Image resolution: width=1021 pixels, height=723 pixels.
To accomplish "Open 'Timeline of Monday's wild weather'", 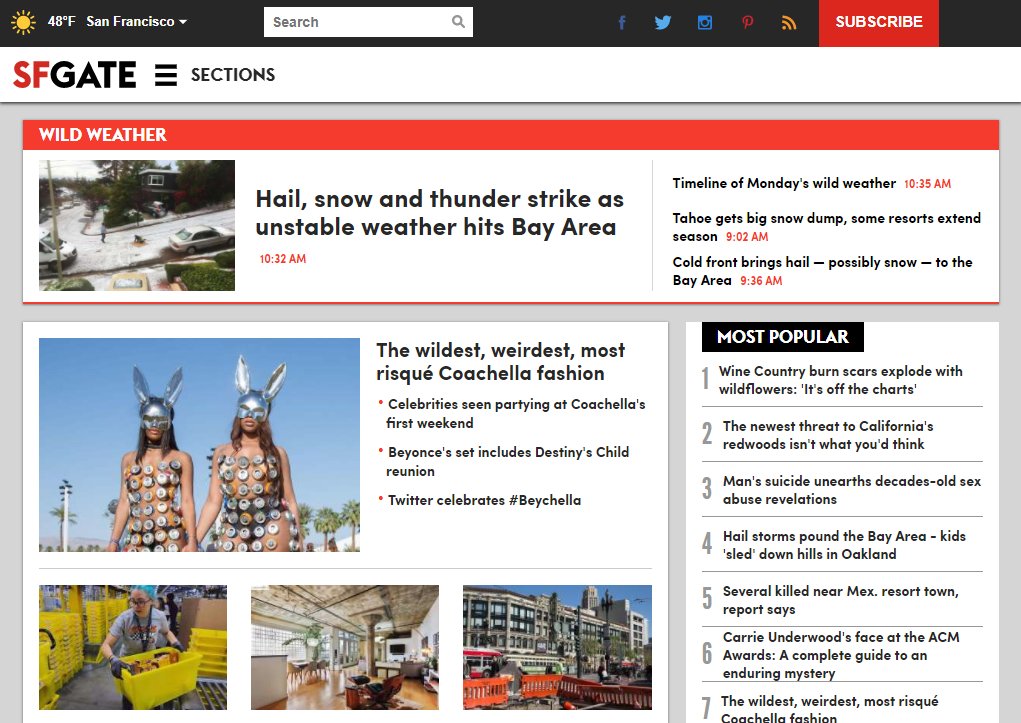I will (x=781, y=183).
